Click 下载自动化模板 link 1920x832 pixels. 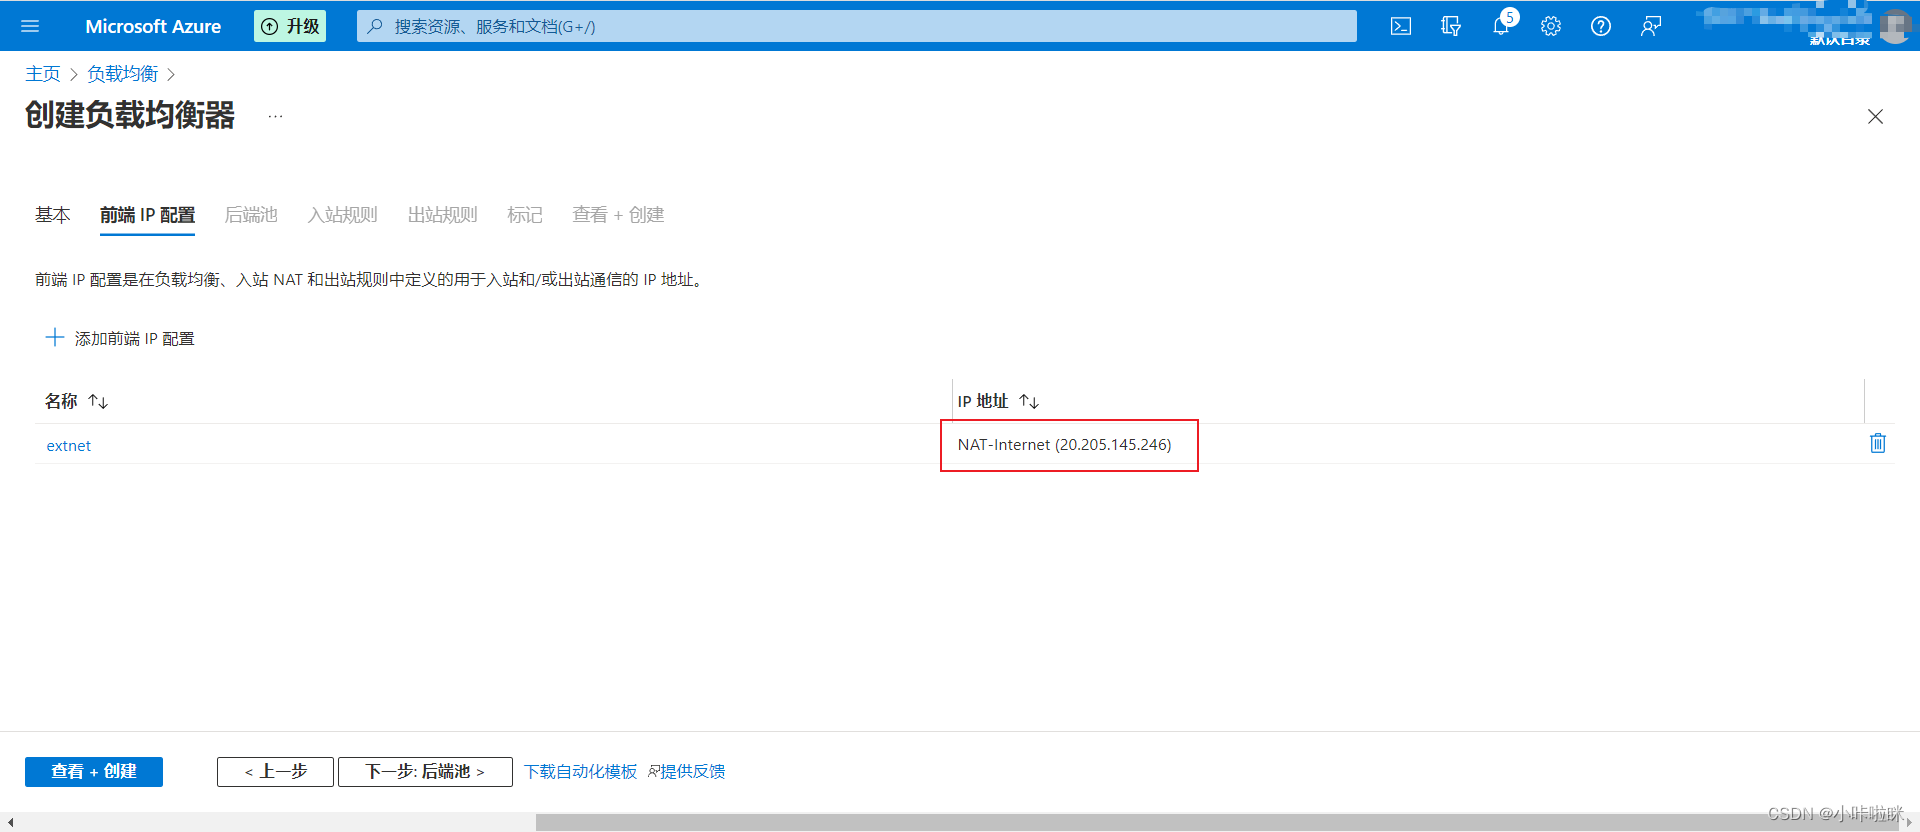[x=581, y=772]
